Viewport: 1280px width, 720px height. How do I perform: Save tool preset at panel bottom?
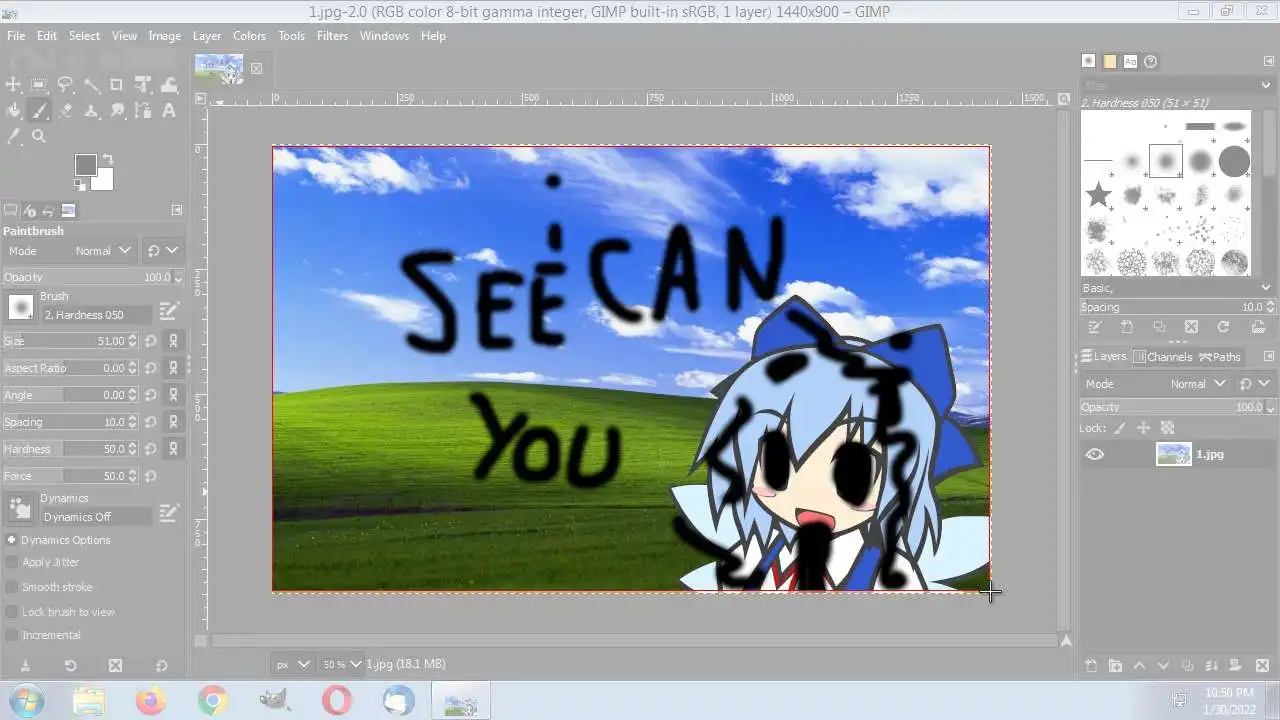point(25,666)
